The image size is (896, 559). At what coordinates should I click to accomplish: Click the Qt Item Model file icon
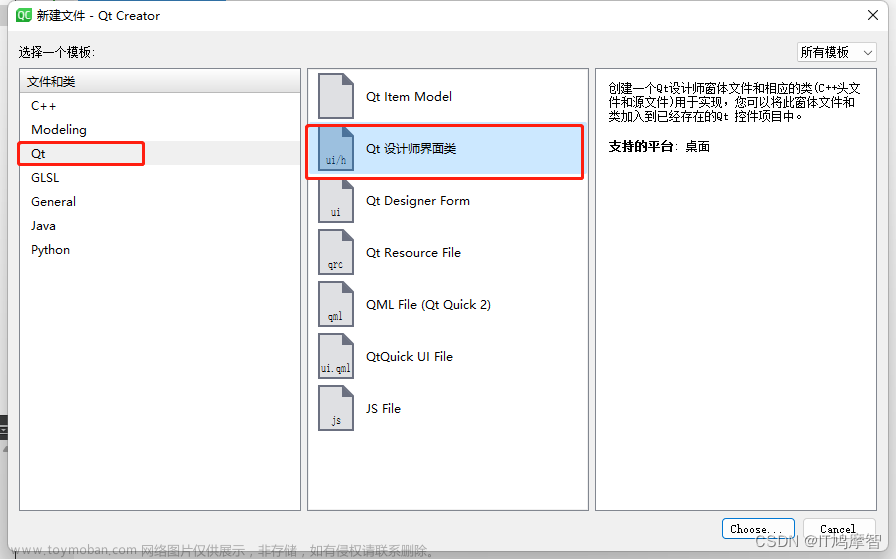pyautogui.click(x=335, y=96)
